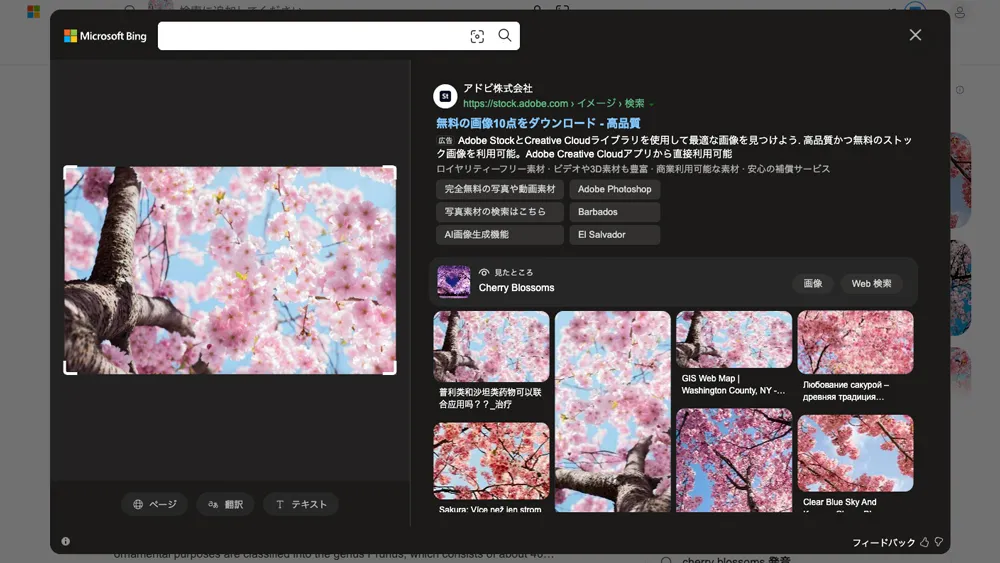Image resolution: width=1000 pixels, height=563 pixels.
Task: Click the 見たところ eye icon label
Action: 506,272
